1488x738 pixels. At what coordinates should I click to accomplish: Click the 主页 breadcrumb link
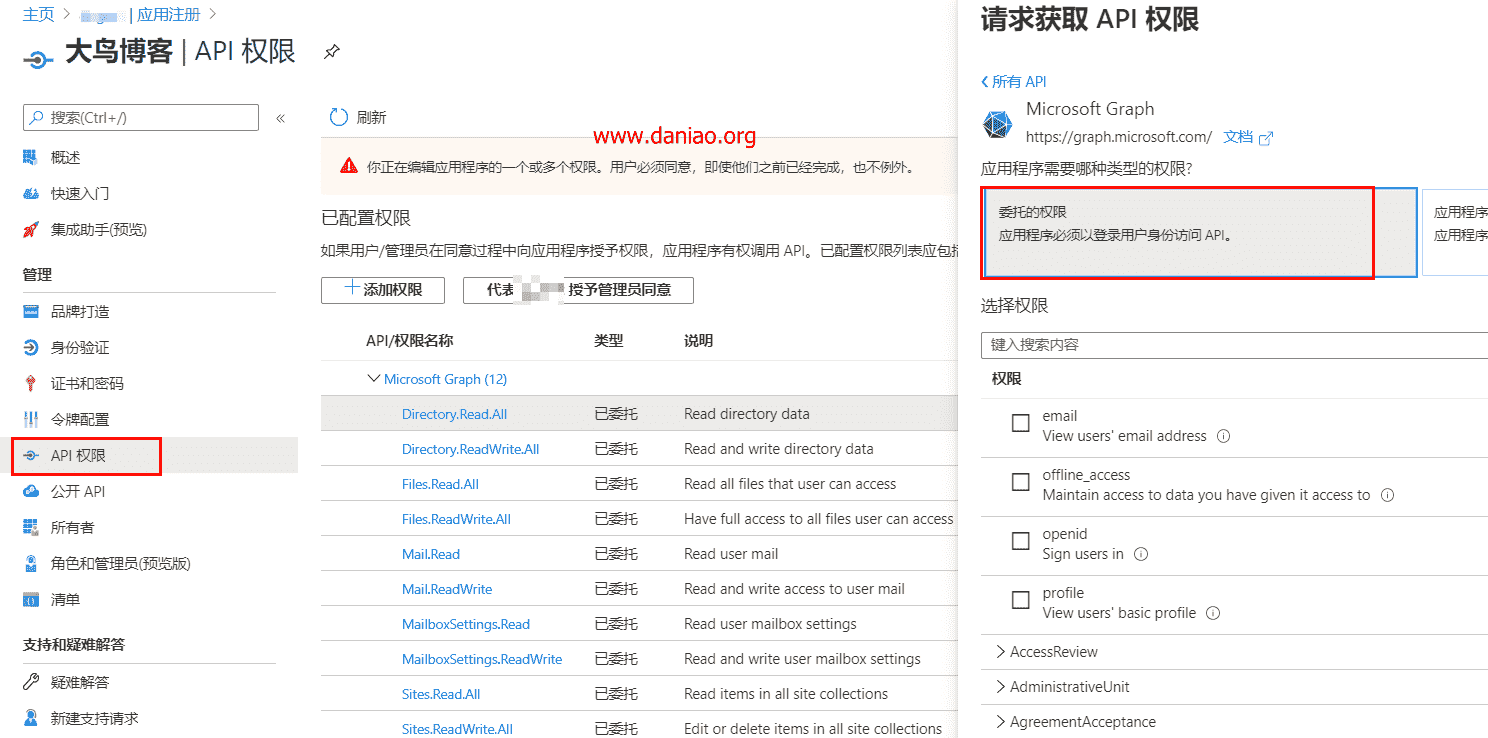point(38,14)
